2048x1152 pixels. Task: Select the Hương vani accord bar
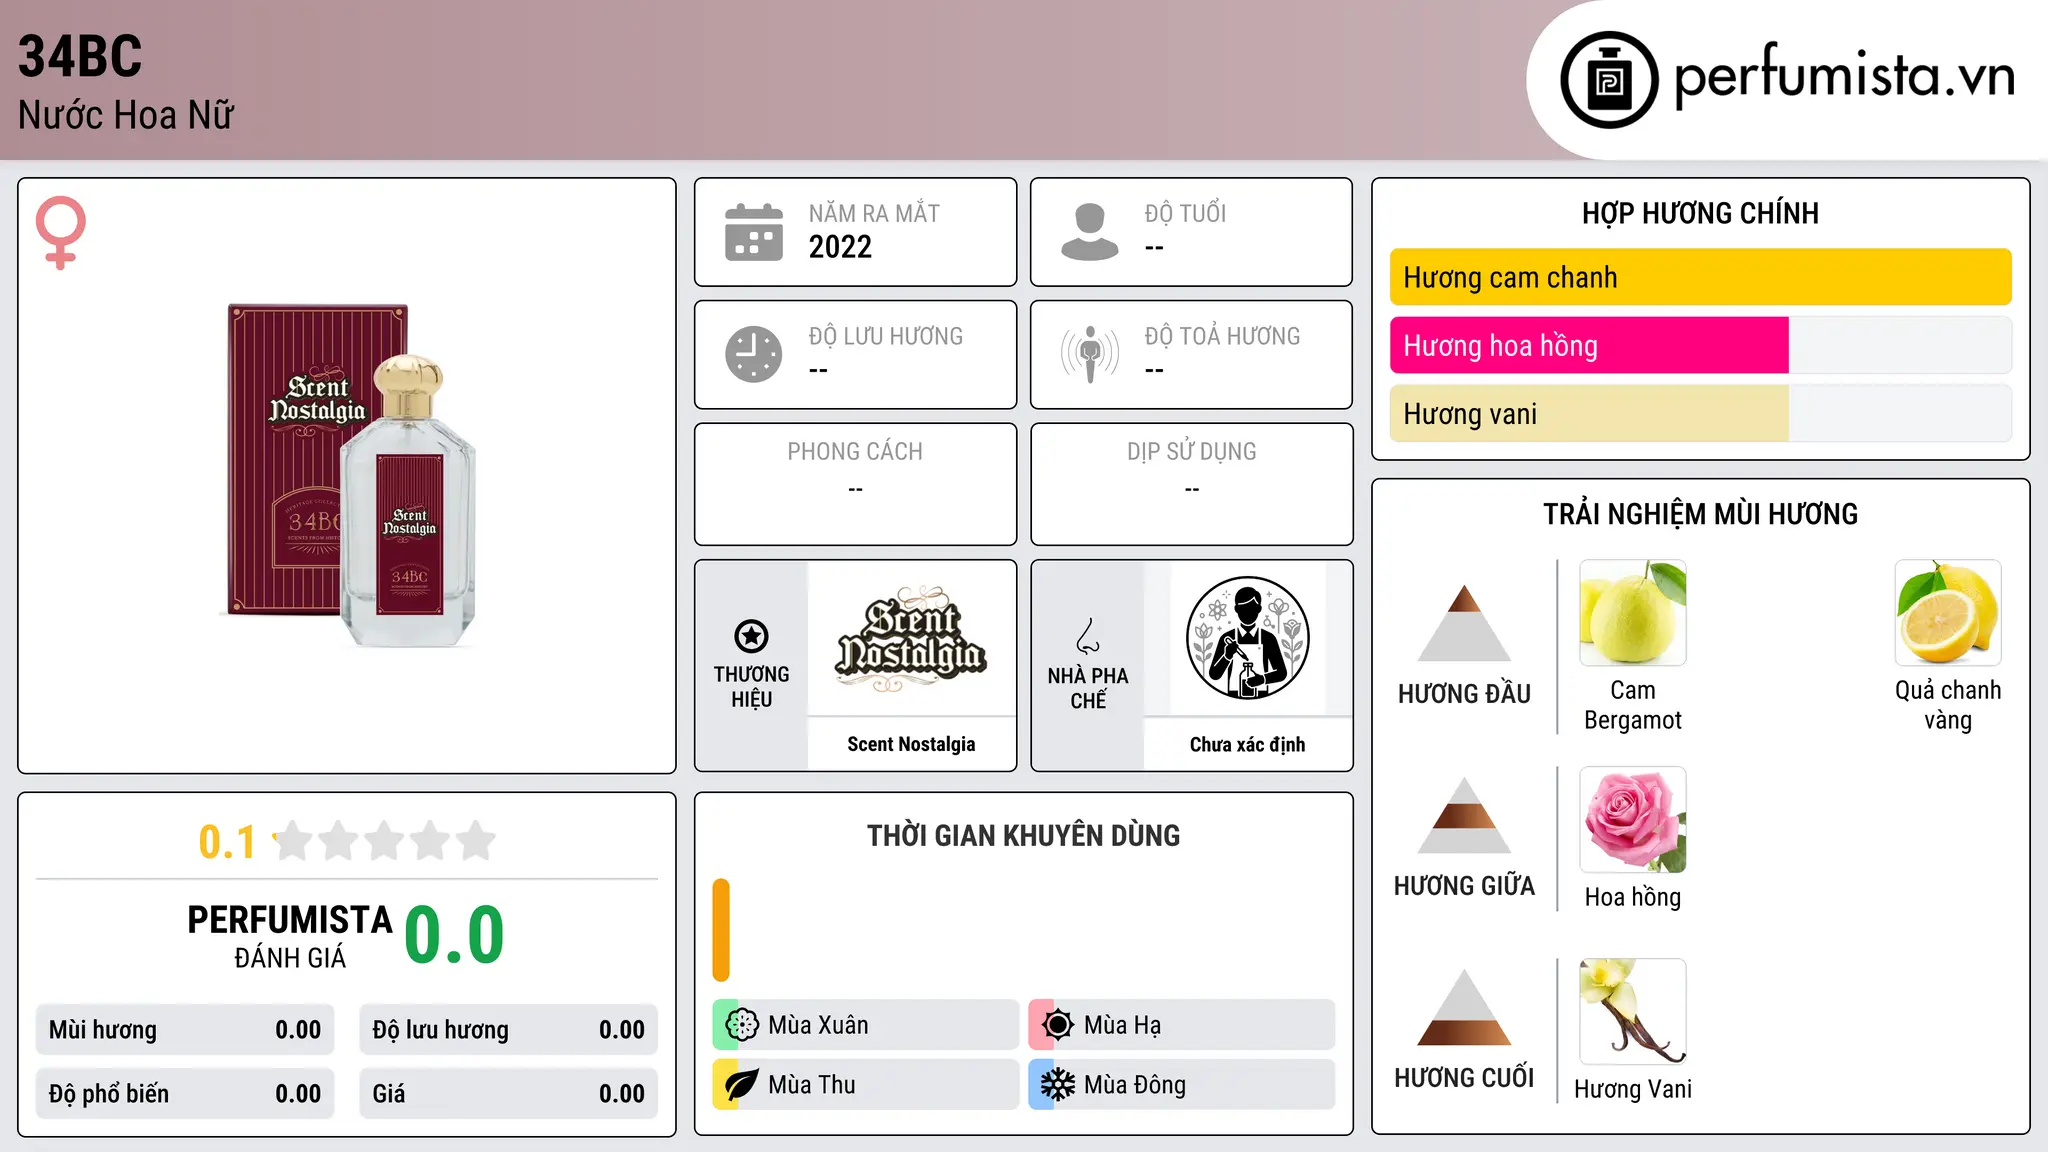point(1700,413)
